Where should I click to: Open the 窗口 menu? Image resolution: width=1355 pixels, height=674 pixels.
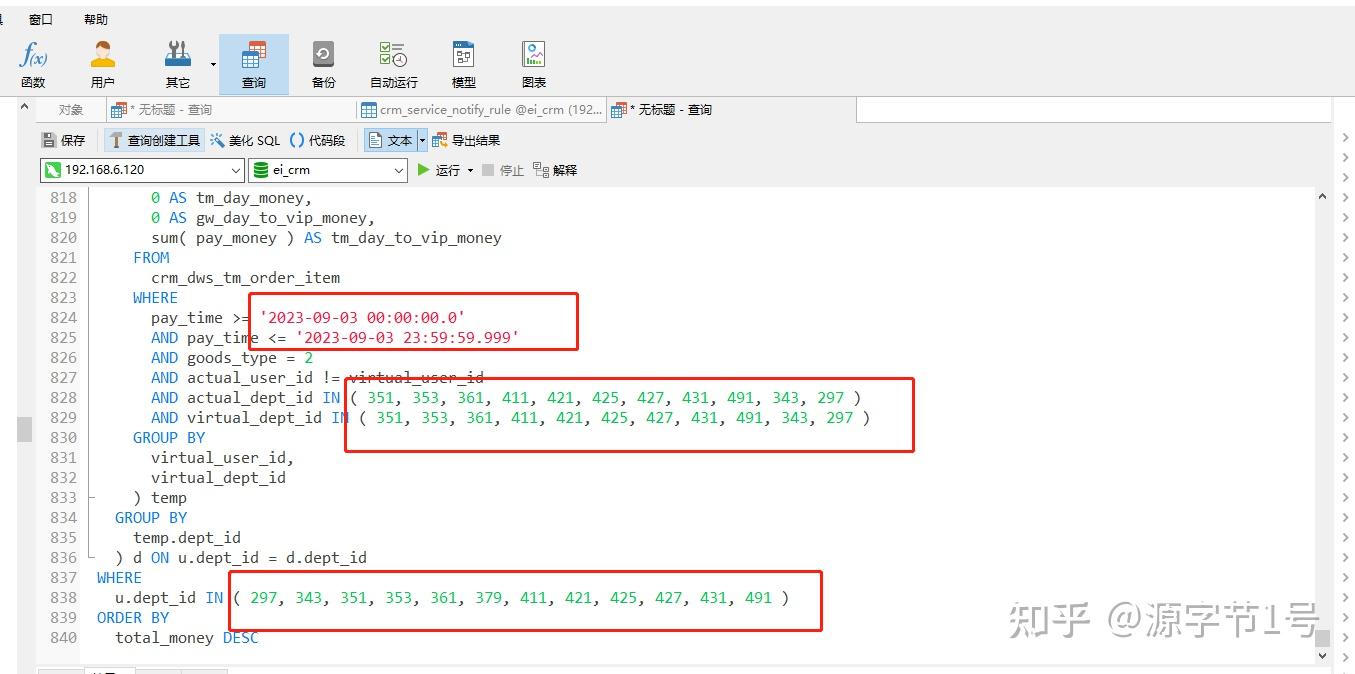(x=41, y=19)
